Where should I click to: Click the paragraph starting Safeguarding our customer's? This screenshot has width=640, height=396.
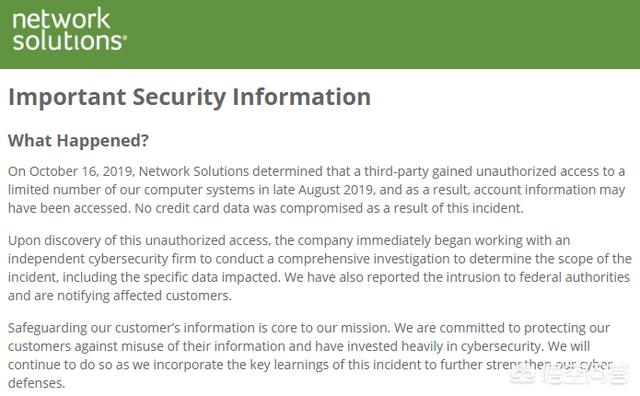pos(310,355)
